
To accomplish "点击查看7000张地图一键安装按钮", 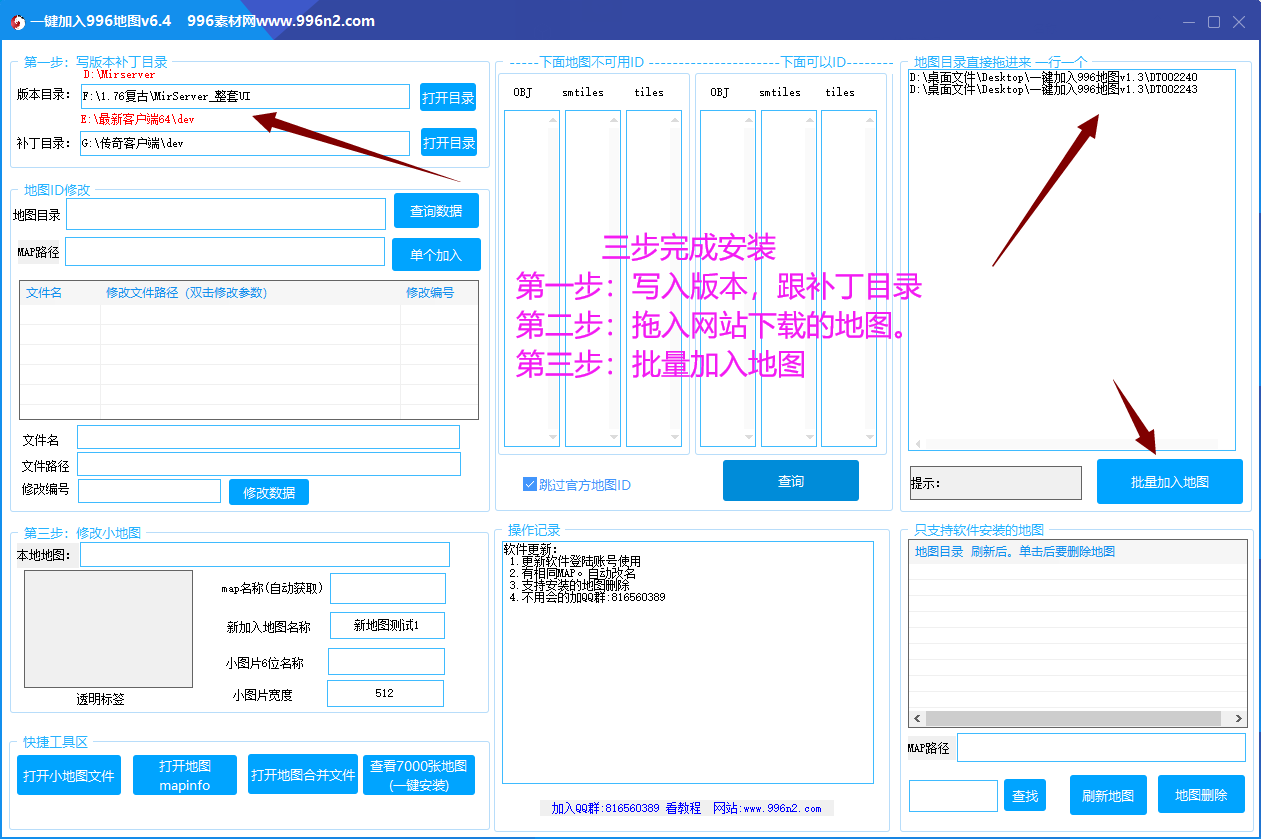I will [418, 775].
